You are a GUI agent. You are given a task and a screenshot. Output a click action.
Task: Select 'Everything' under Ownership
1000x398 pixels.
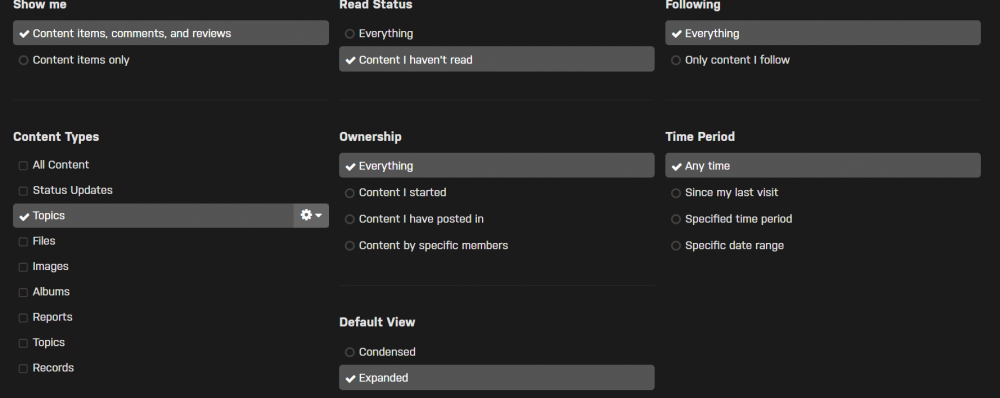[x=496, y=166]
